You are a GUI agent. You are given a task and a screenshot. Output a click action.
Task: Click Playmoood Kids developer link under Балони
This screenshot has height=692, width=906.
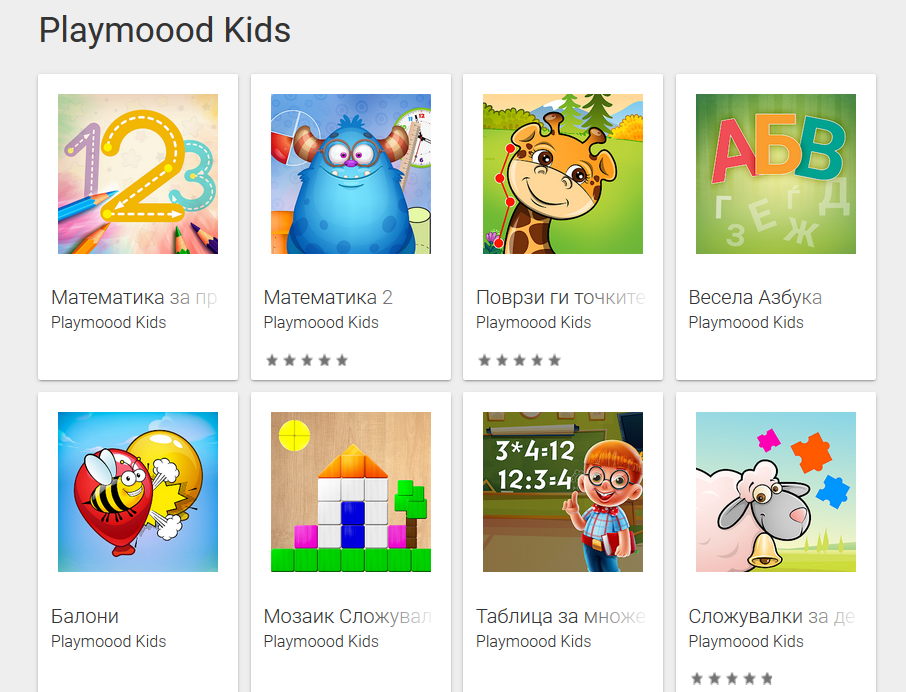tap(109, 642)
